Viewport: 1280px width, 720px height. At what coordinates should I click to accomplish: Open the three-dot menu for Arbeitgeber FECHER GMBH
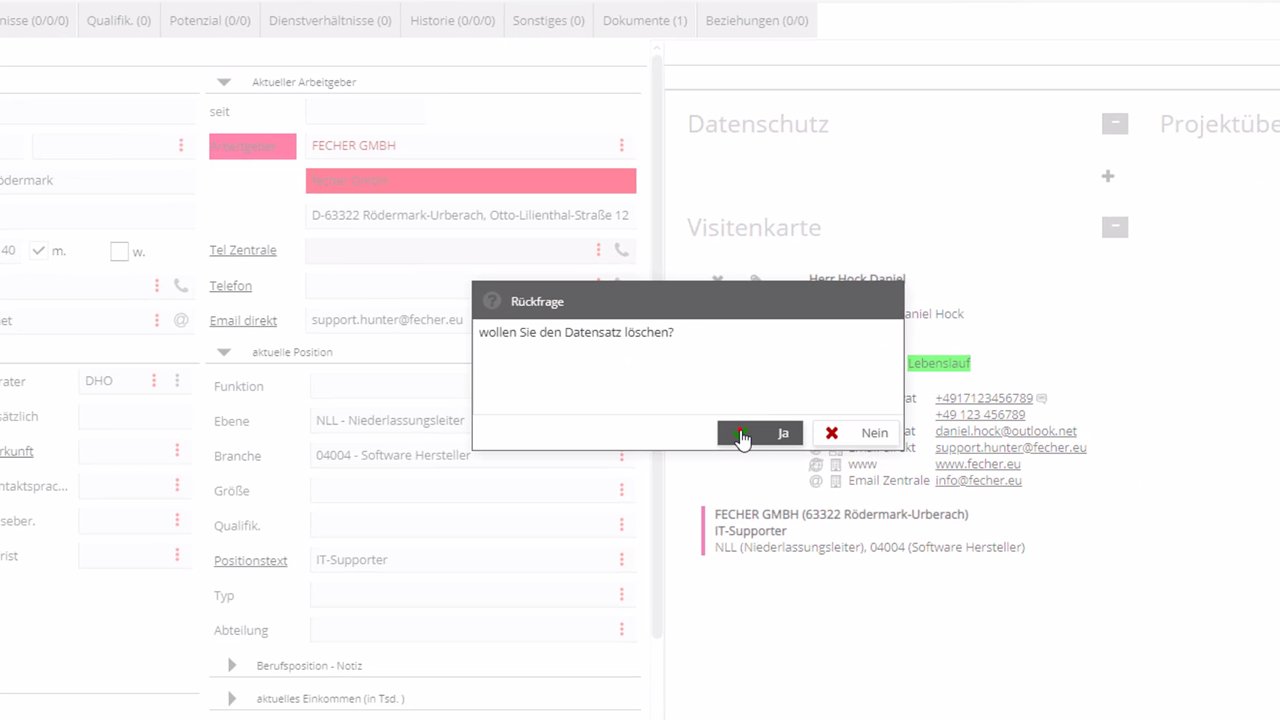(621, 146)
